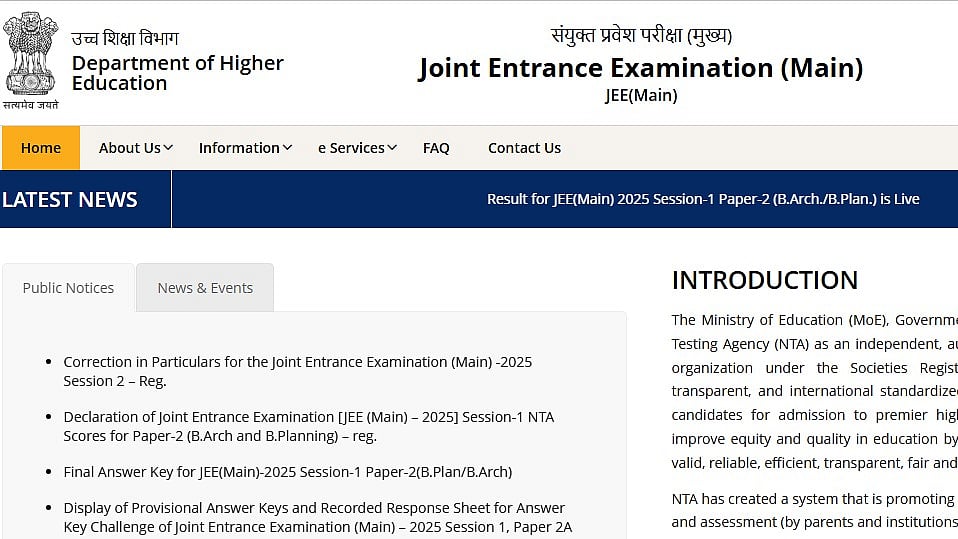
Task: Open Declaration of Session-1 NTA Scores notice
Action: (x=308, y=426)
